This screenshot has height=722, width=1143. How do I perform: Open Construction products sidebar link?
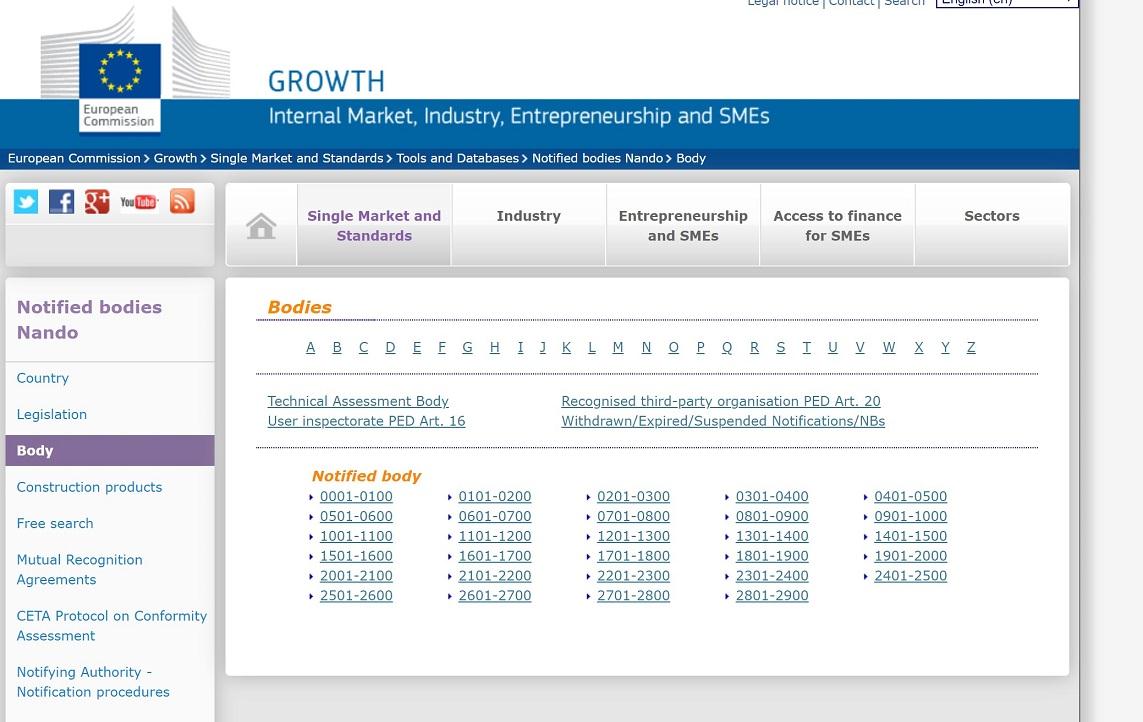(90, 487)
